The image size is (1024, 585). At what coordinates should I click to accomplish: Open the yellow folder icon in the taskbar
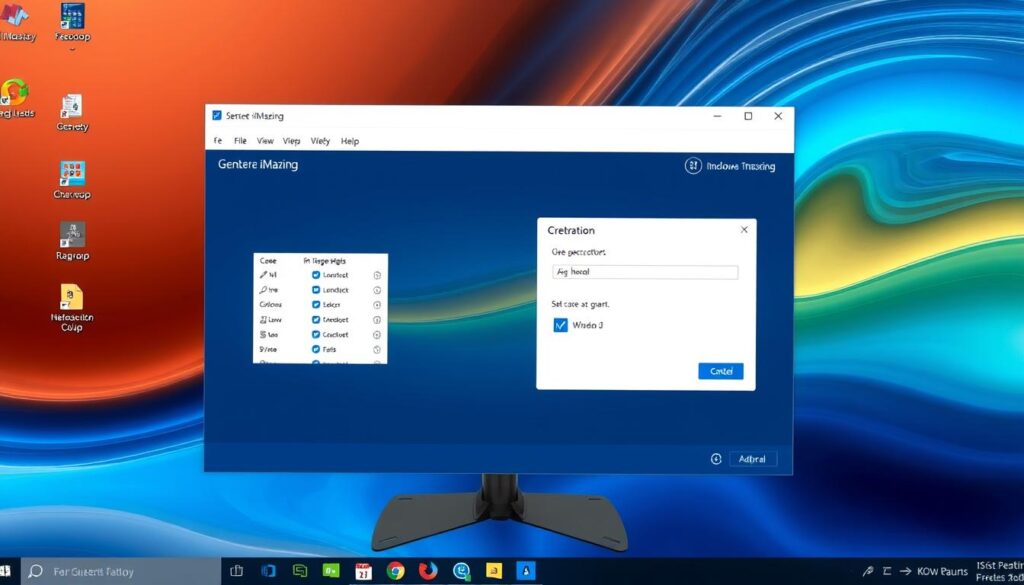click(494, 571)
